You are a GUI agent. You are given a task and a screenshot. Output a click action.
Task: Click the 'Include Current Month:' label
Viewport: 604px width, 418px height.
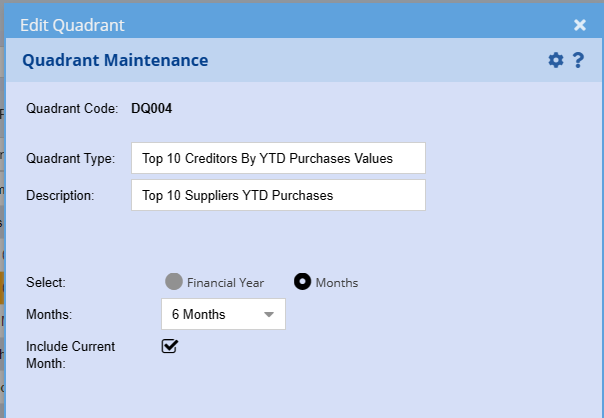pos(70,355)
